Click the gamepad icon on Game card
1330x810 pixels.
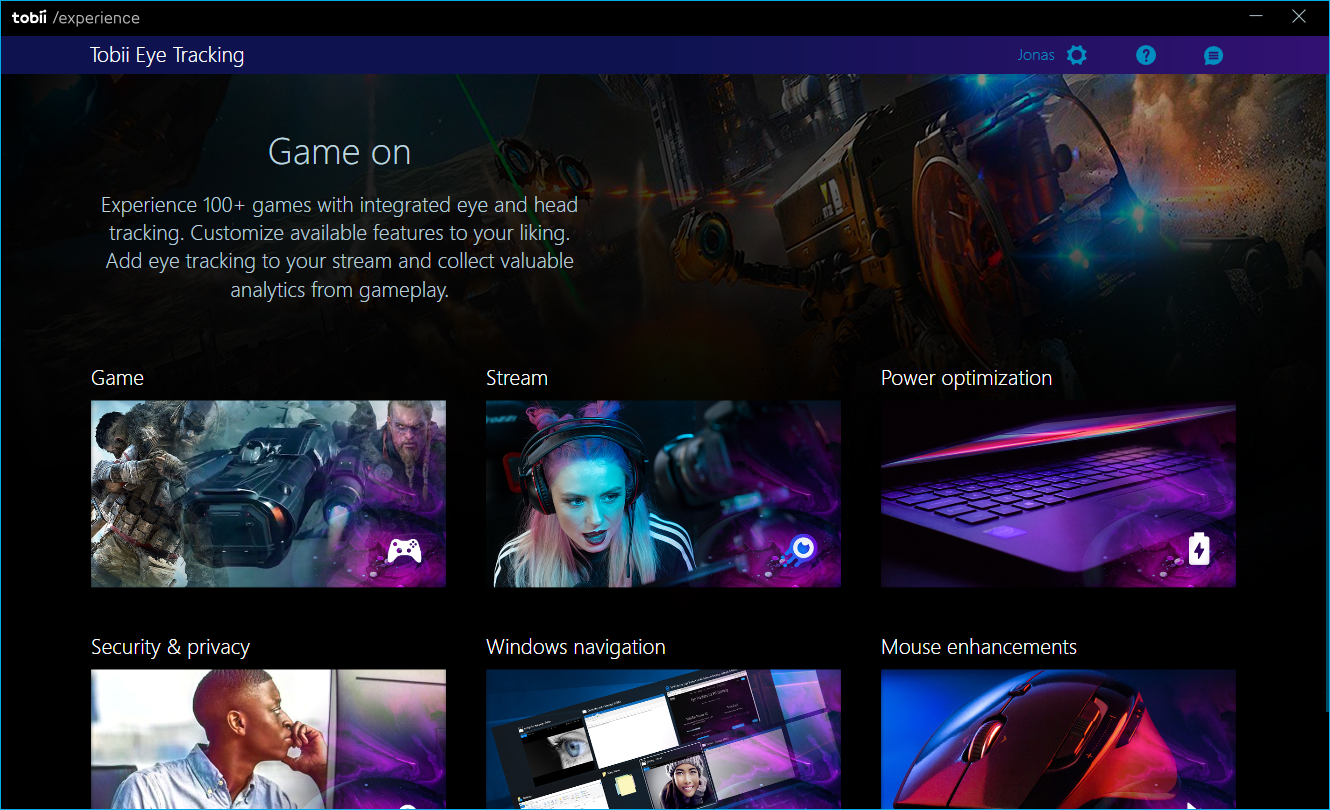coord(404,551)
